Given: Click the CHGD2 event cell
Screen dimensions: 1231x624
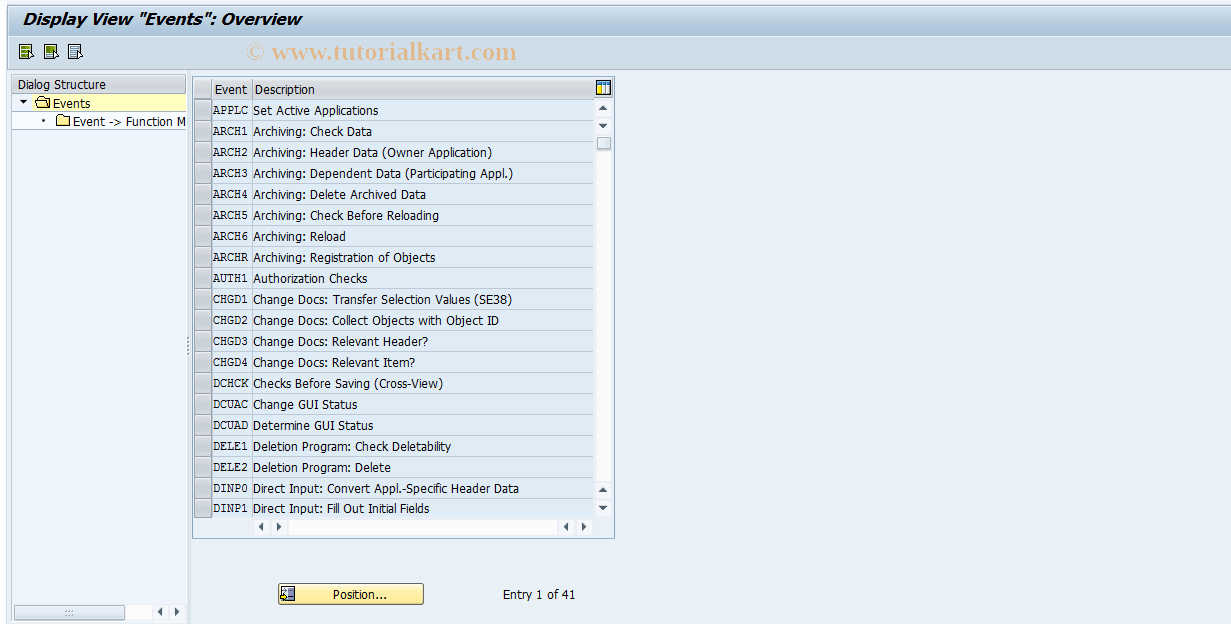Looking at the screenshot, I should coord(231,320).
